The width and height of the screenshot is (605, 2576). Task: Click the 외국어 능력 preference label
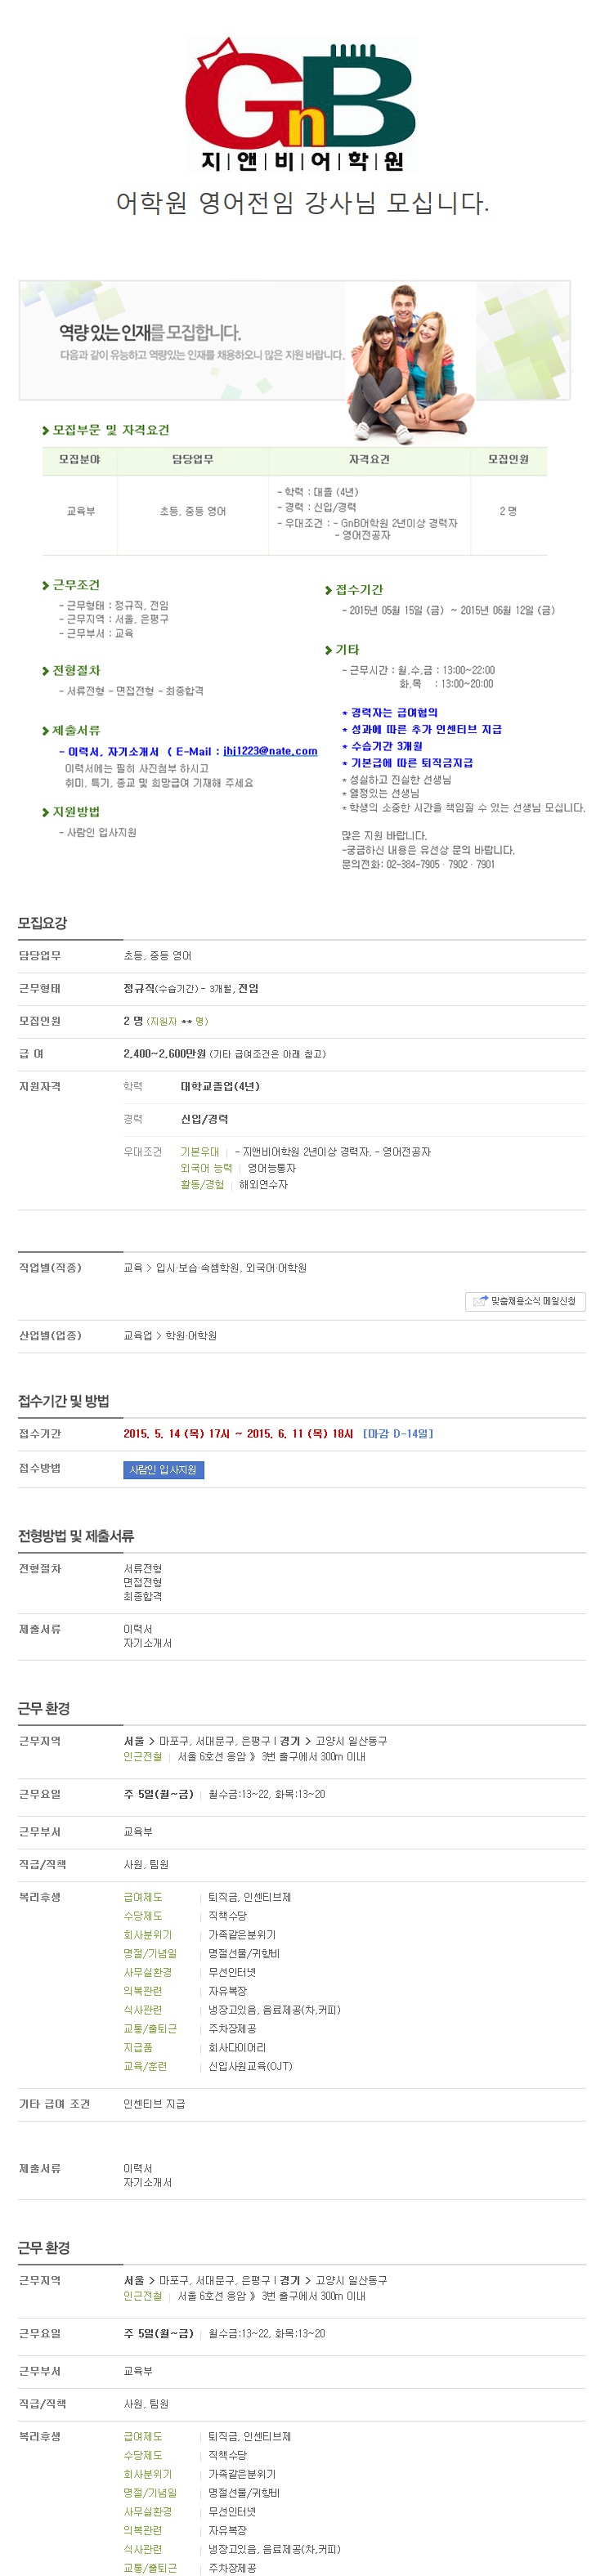click(x=206, y=1168)
